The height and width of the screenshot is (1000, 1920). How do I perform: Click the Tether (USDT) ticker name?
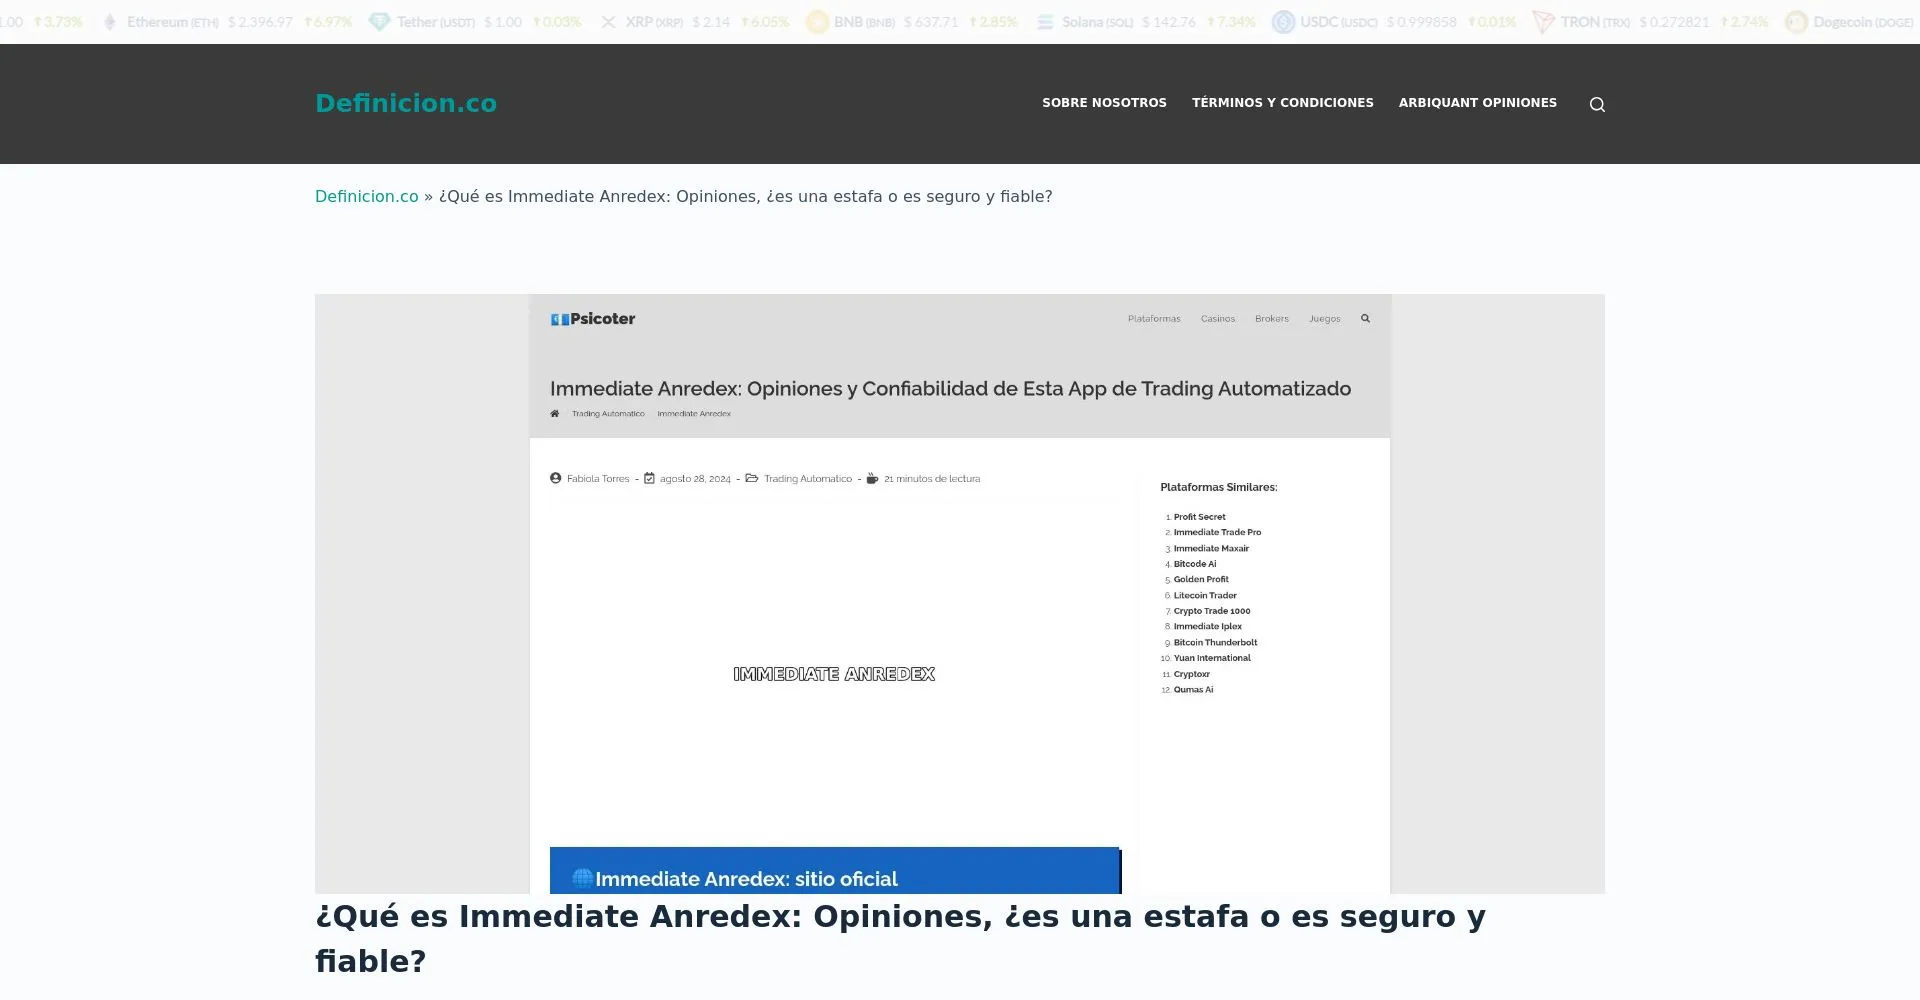(x=436, y=22)
